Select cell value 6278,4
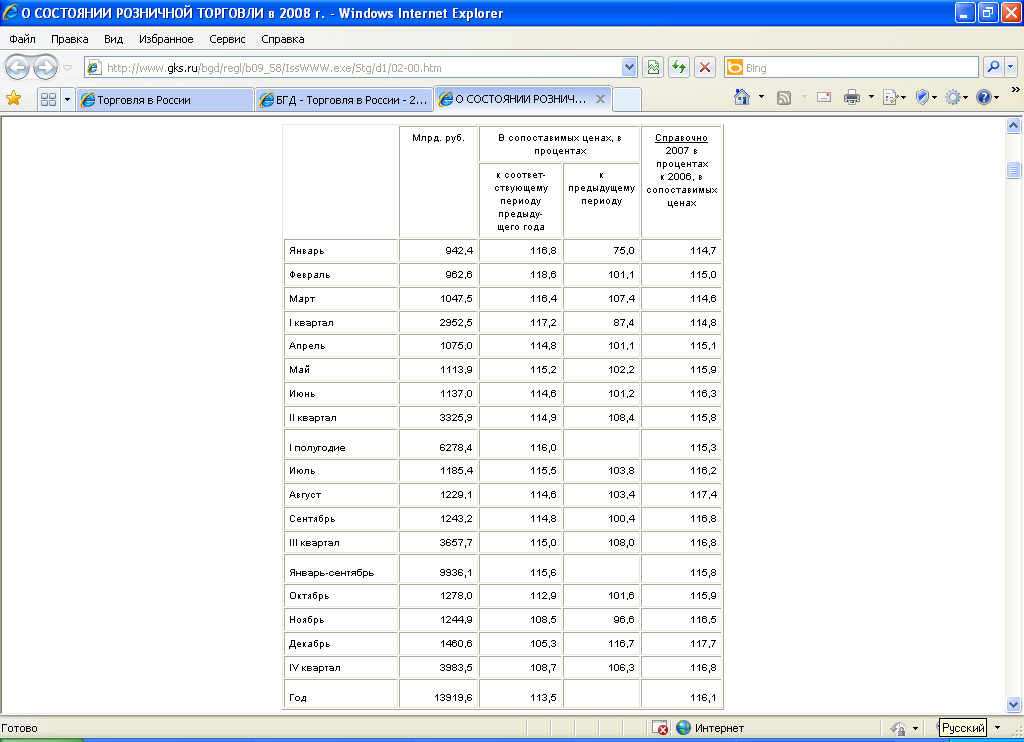 [x=456, y=448]
